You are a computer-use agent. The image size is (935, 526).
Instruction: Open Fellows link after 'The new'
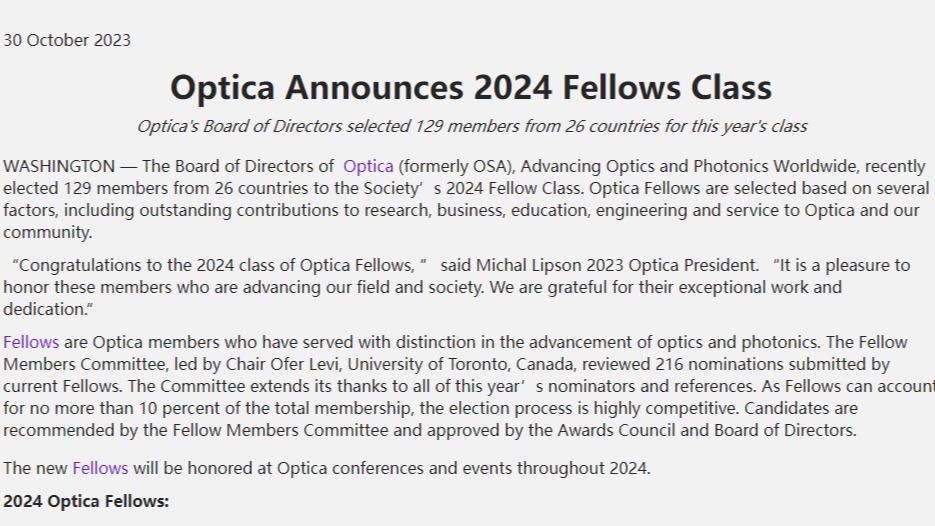[100, 468]
